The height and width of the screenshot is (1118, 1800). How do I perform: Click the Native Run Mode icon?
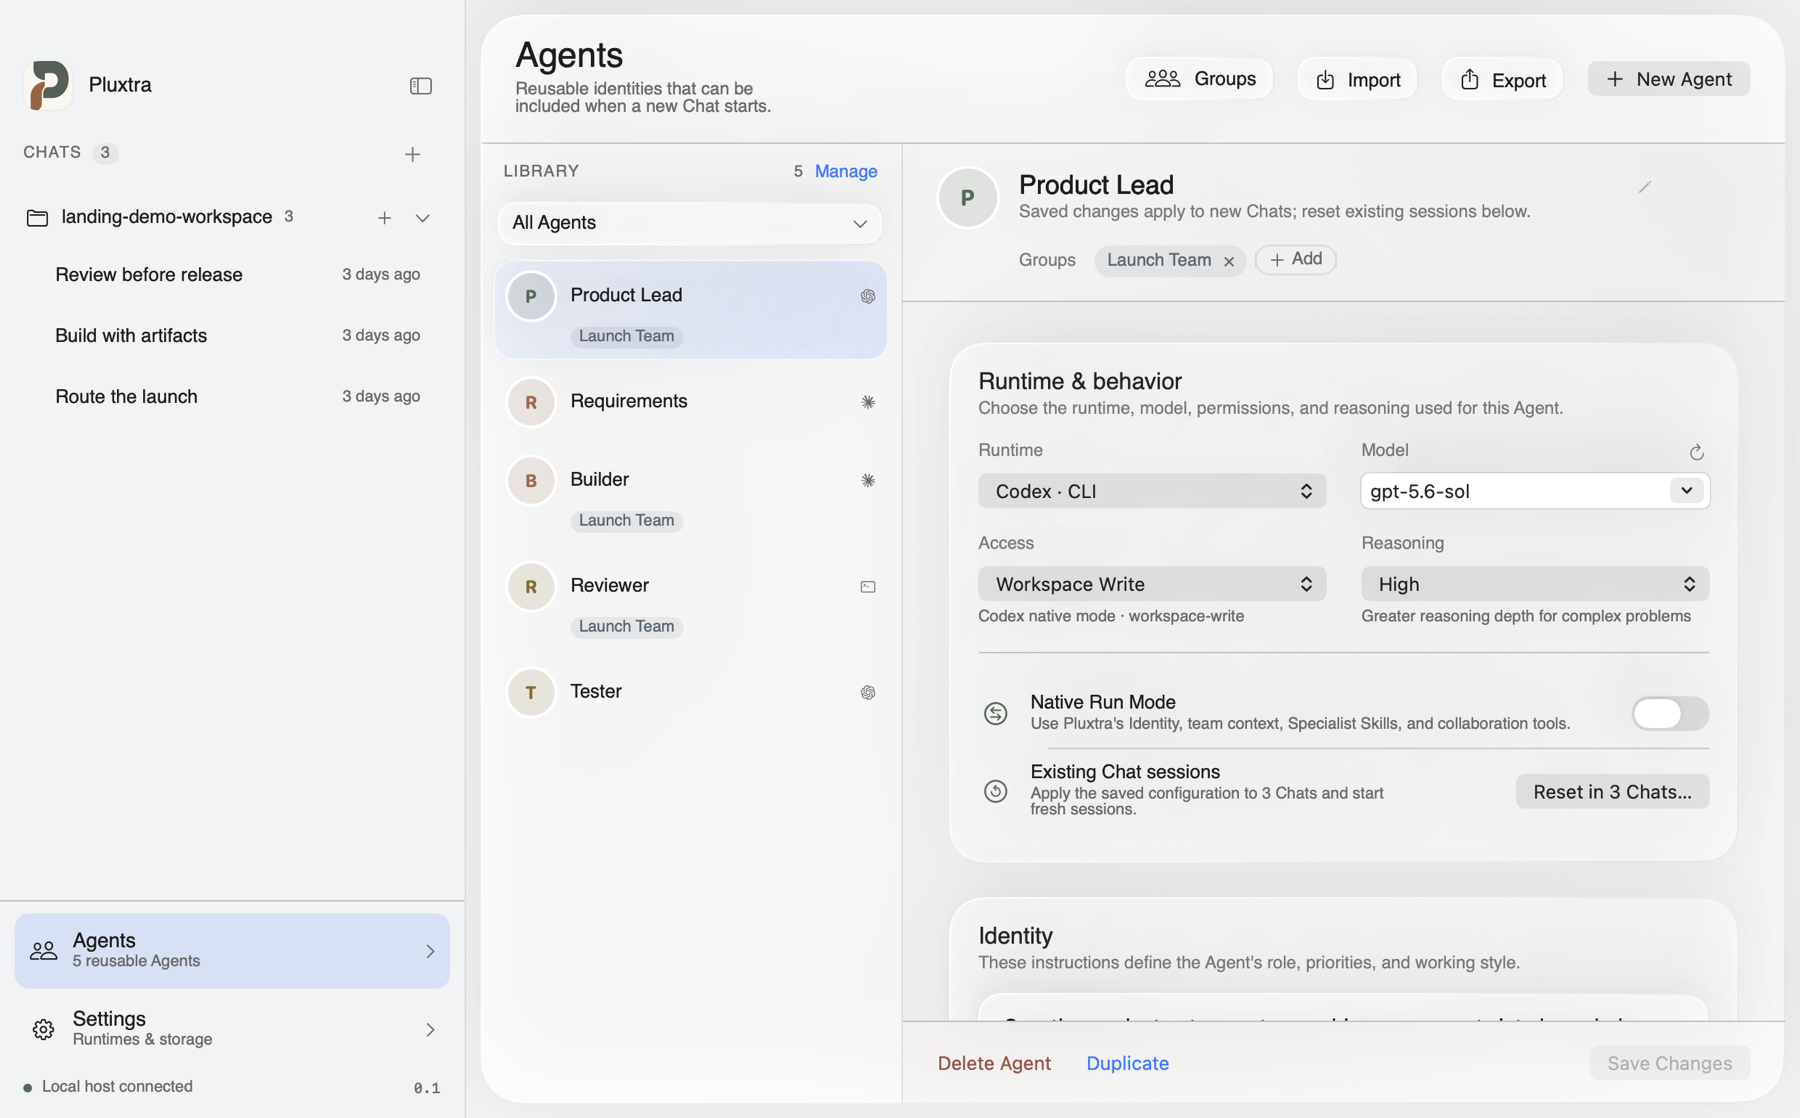tap(995, 713)
